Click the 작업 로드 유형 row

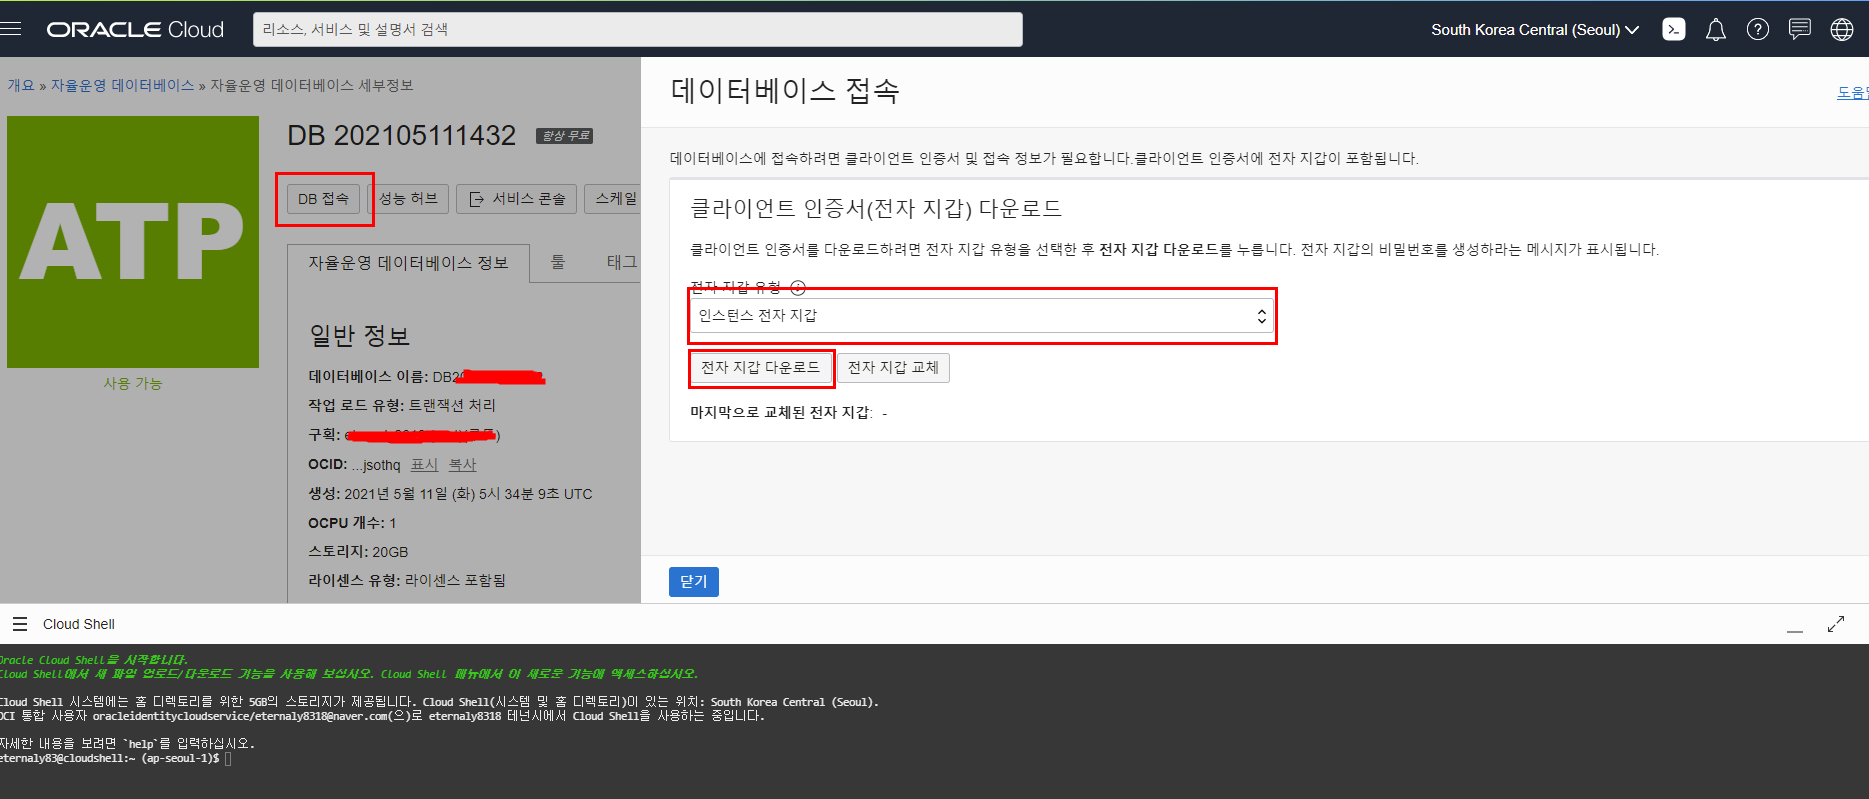(402, 406)
